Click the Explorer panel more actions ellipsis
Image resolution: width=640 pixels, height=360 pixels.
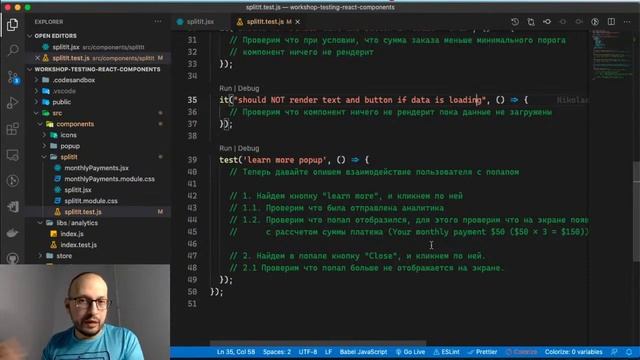pos(158,22)
